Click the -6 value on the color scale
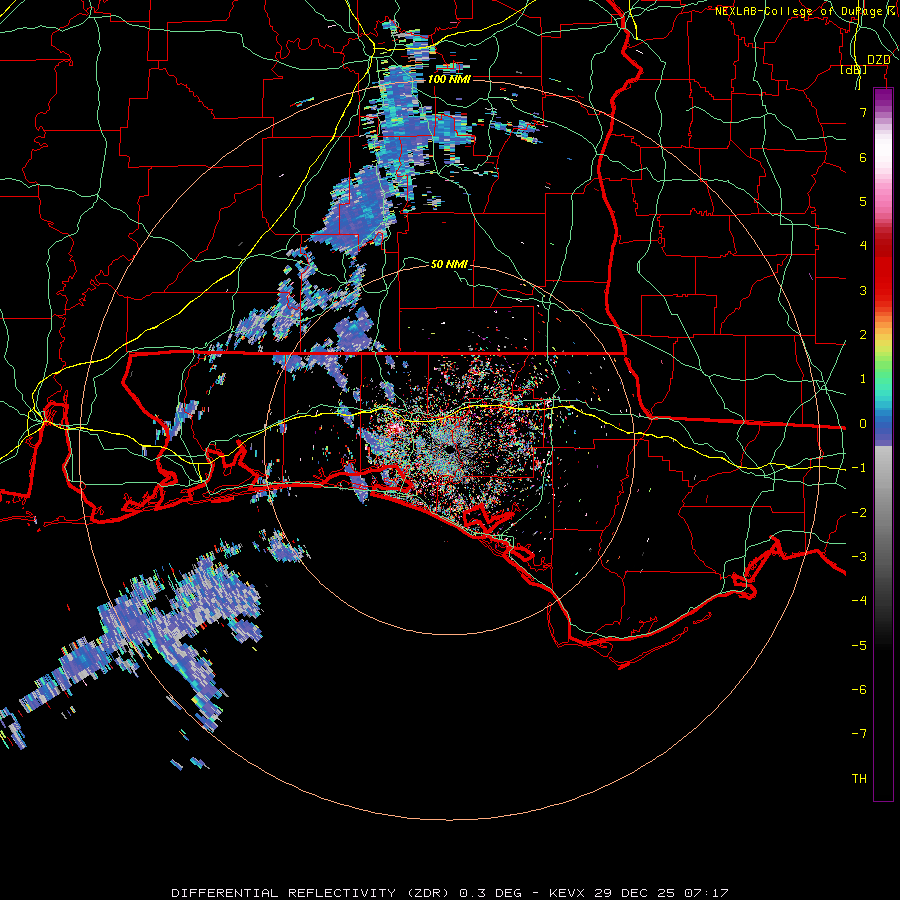The width and height of the screenshot is (900, 900). (859, 690)
